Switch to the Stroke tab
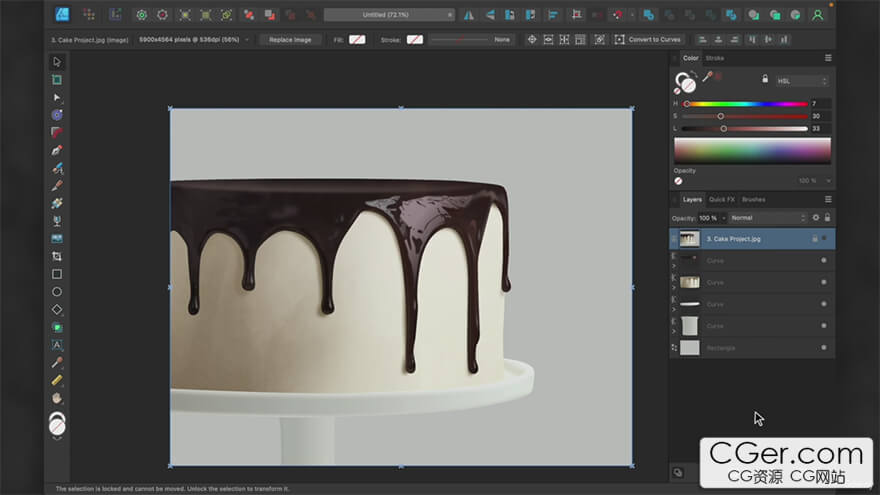This screenshot has height=495, width=880. coord(715,58)
